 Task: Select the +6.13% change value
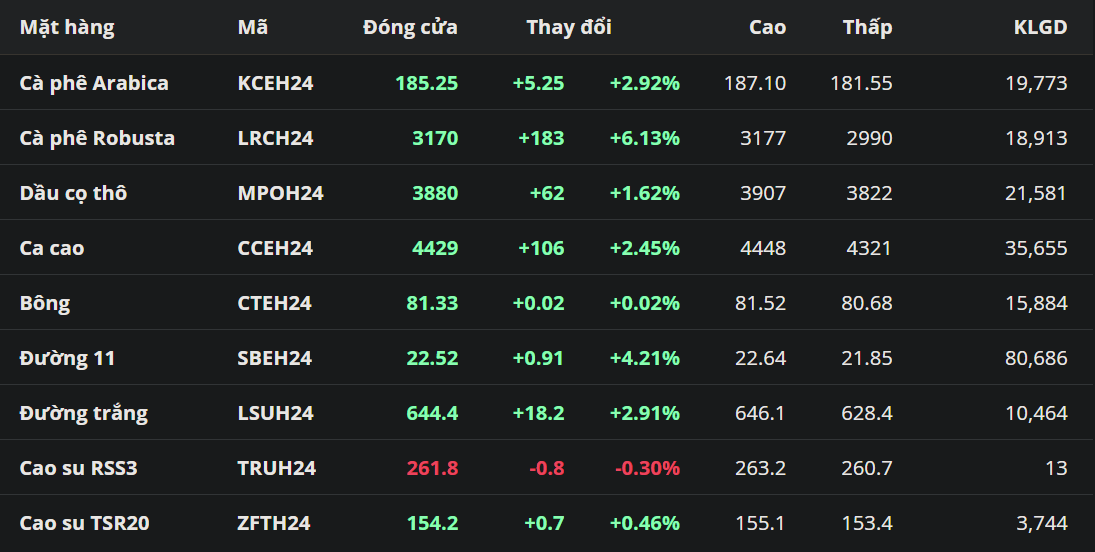click(x=644, y=138)
